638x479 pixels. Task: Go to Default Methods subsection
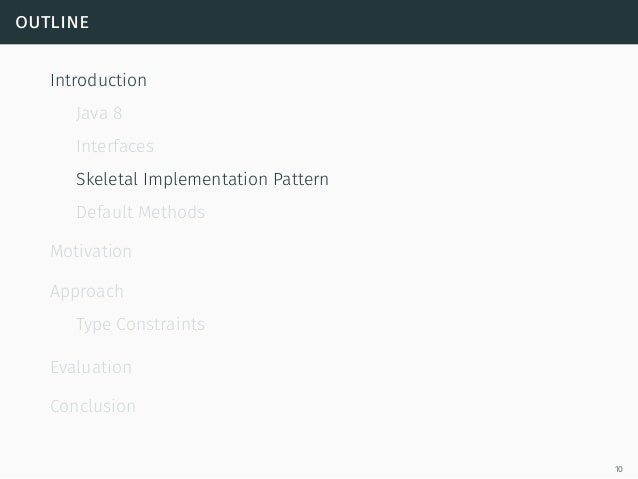click(x=140, y=212)
